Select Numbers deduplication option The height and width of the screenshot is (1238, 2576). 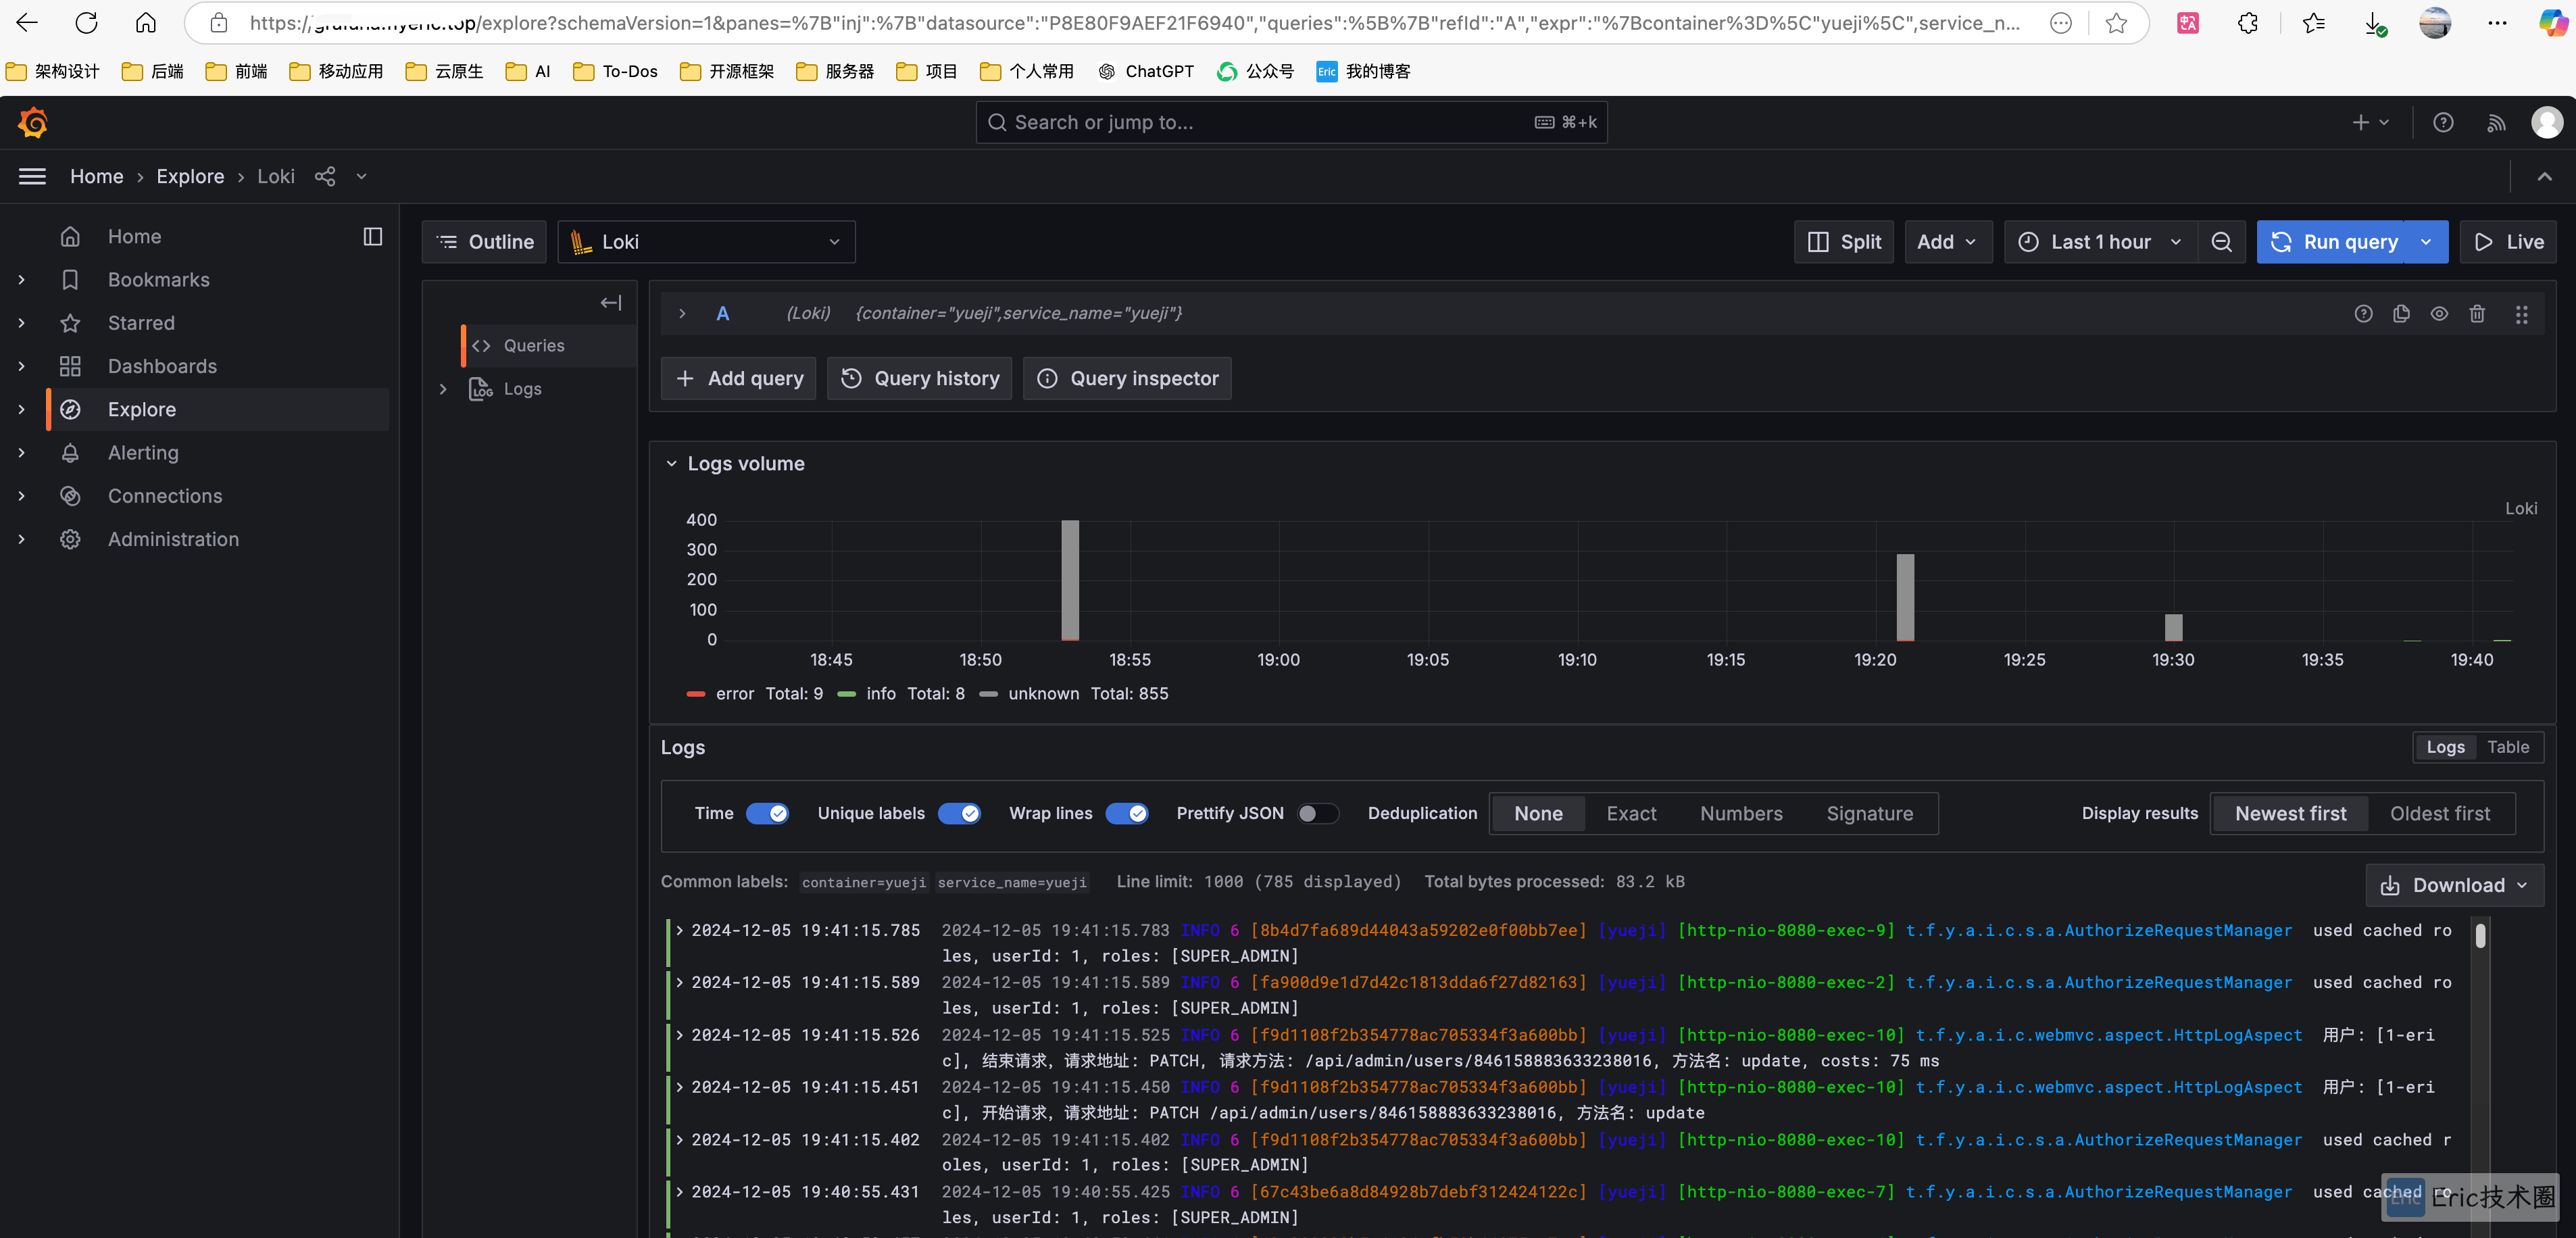pos(1741,813)
